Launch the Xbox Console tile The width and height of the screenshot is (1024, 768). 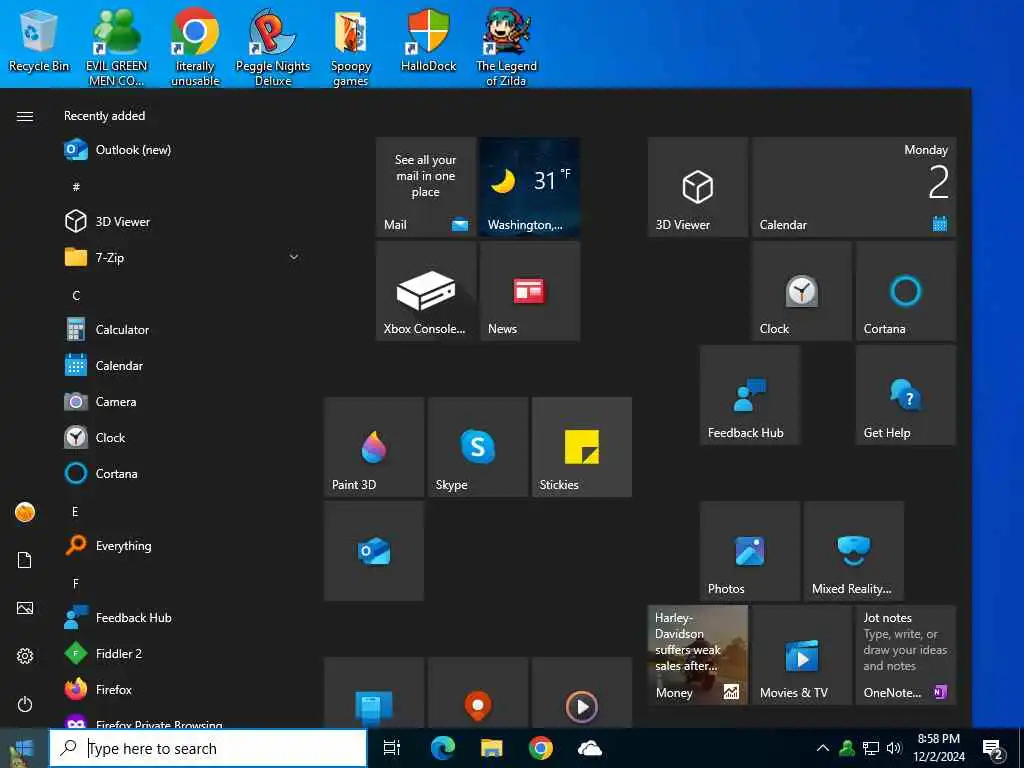coord(426,291)
